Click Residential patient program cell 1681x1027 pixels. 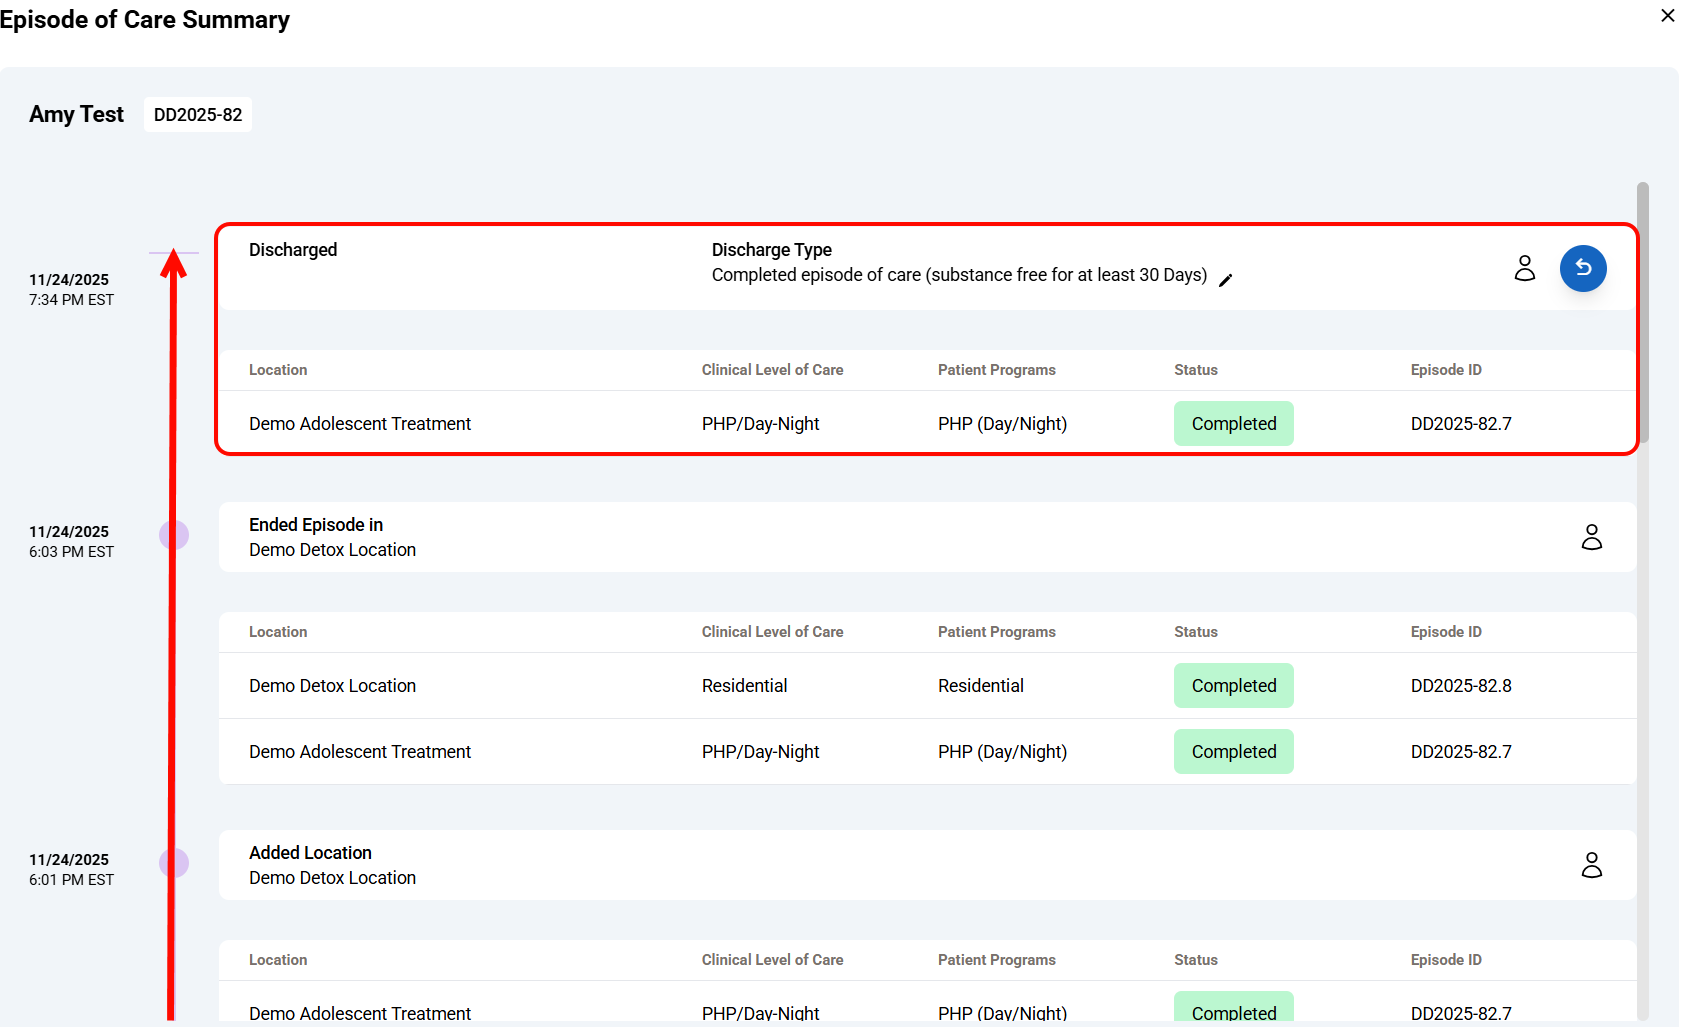(x=980, y=686)
